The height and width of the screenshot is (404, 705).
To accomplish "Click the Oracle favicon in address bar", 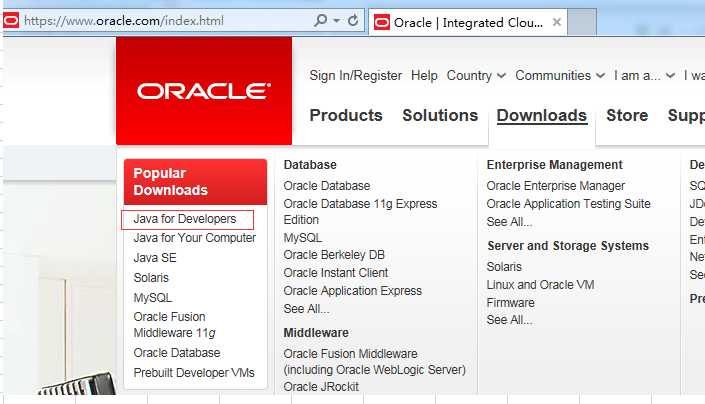I will coord(11,20).
